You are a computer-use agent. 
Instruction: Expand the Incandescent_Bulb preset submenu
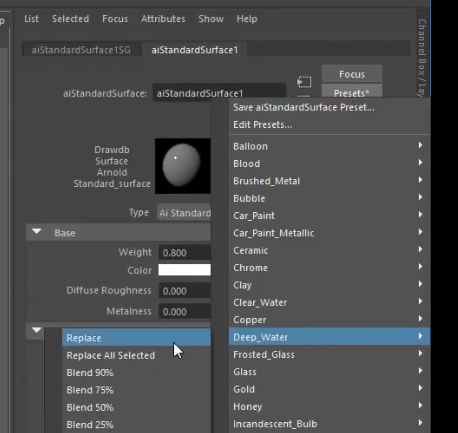(330, 423)
